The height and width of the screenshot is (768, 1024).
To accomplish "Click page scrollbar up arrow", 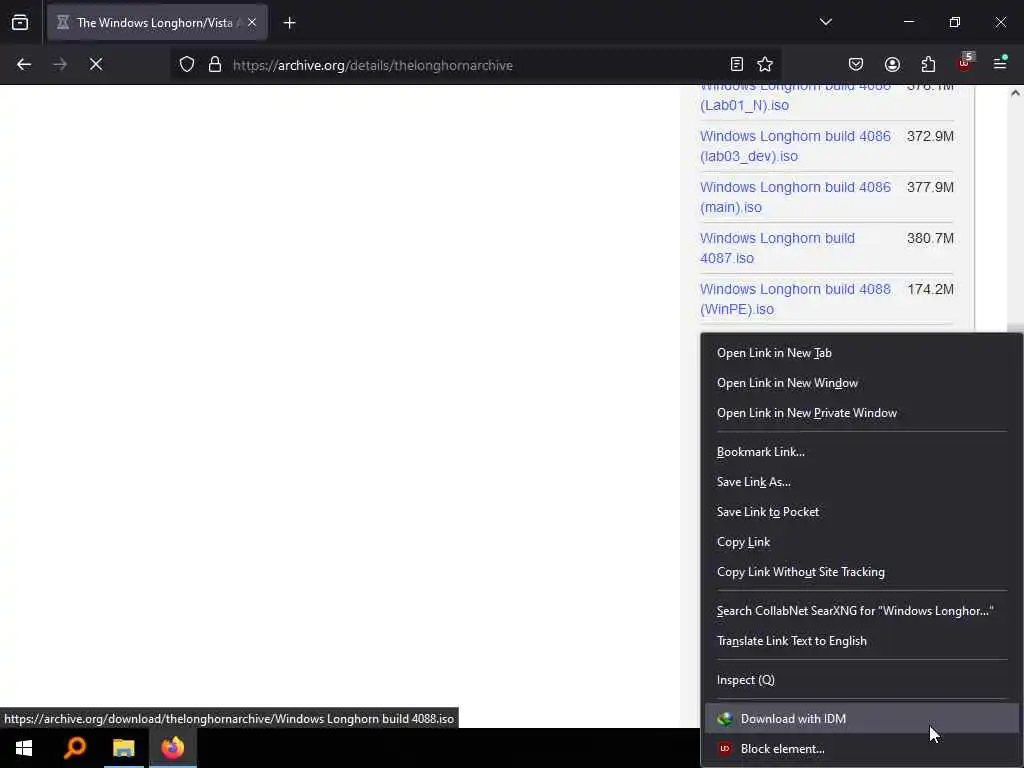I will click(x=1015, y=93).
